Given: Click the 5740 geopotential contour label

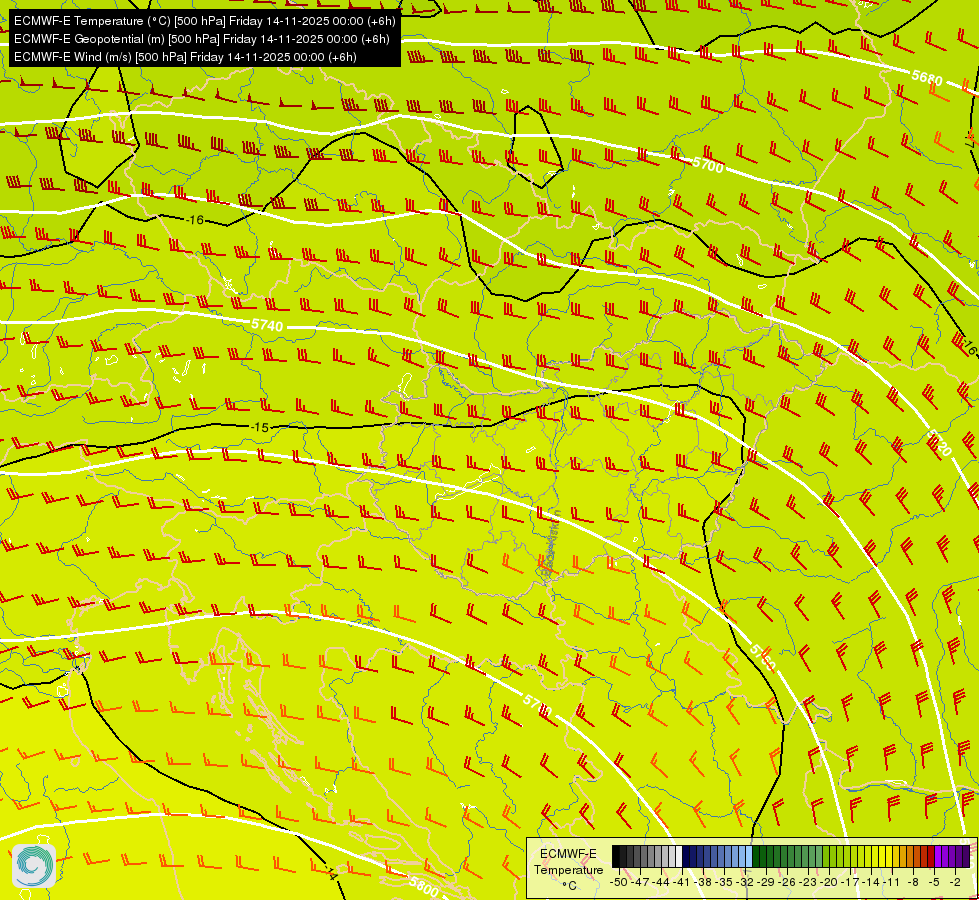Looking at the screenshot, I should (267, 325).
